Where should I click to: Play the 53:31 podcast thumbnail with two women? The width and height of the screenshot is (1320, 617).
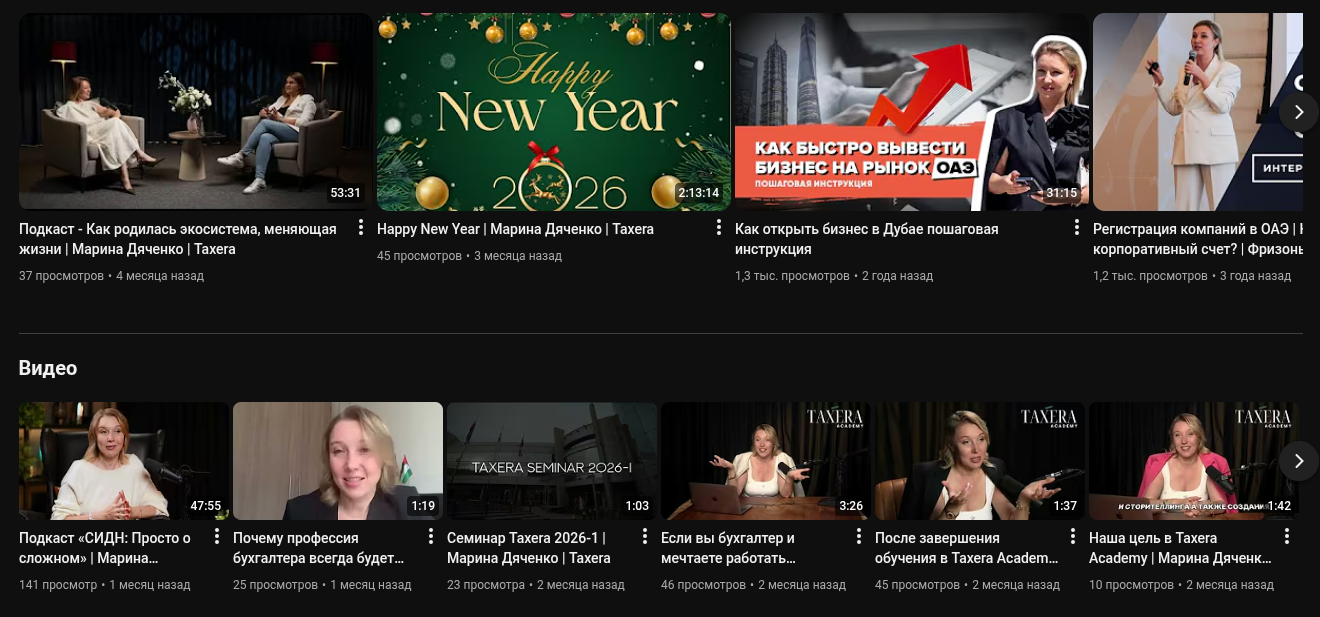pyautogui.click(x=195, y=111)
